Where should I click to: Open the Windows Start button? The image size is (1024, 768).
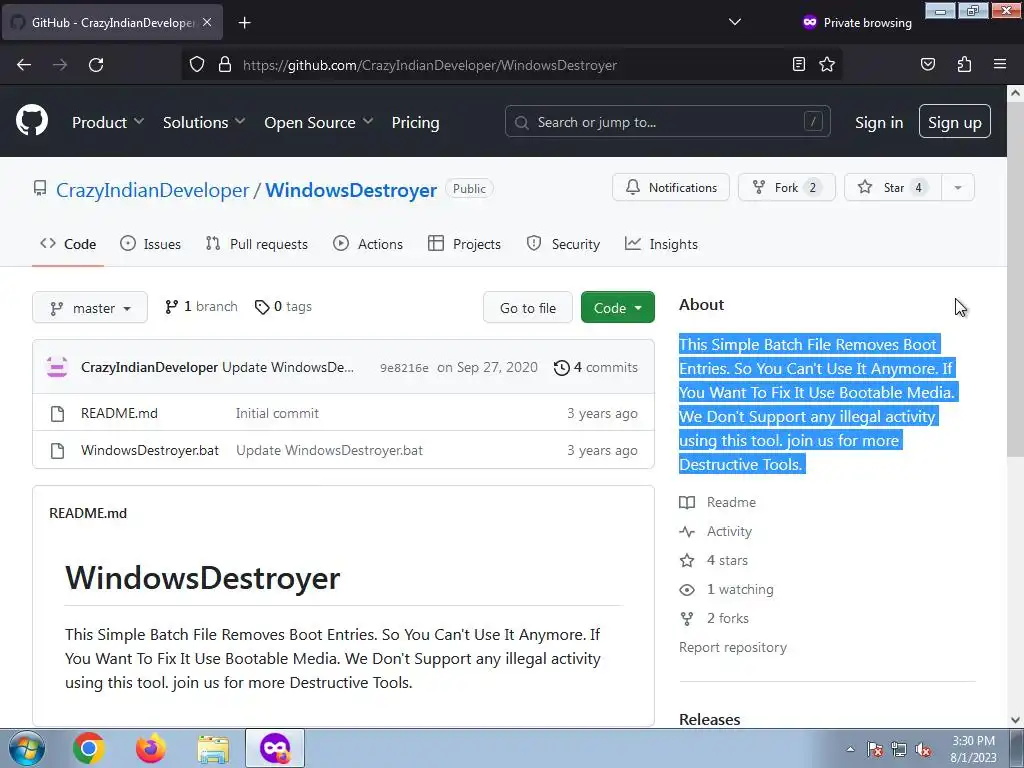pos(27,748)
